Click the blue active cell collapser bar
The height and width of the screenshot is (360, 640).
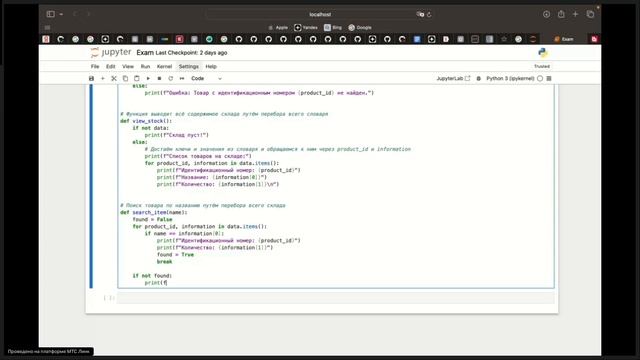click(x=91, y=186)
